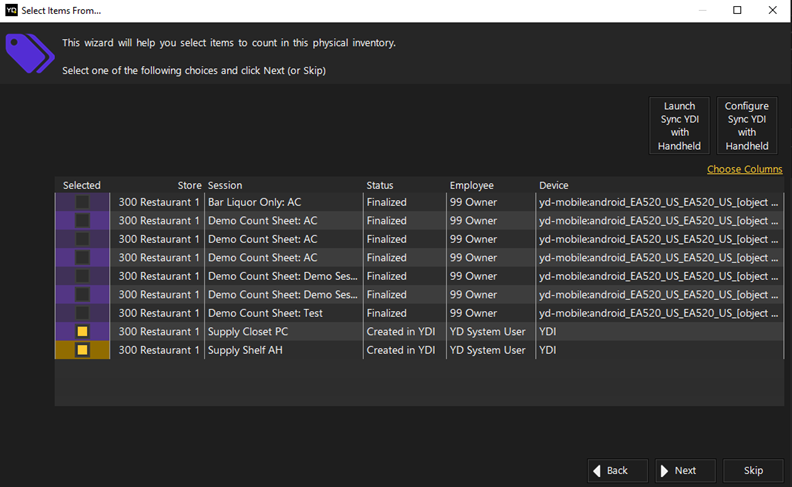This screenshot has width=792, height=487.
Task: Click the Store column header
Action: coord(189,185)
